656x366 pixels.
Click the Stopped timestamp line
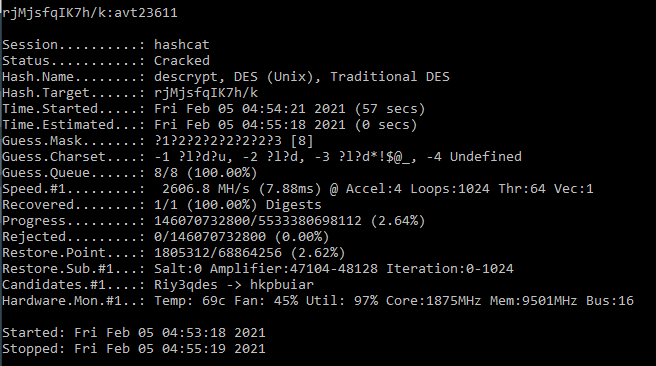pyautogui.click(x=134, y=348)
